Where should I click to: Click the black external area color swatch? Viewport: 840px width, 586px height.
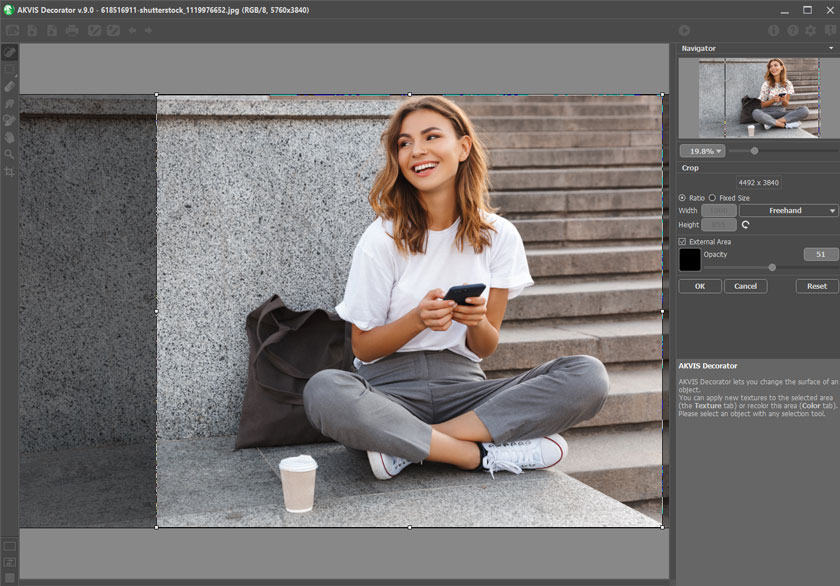tap(689, 260)
